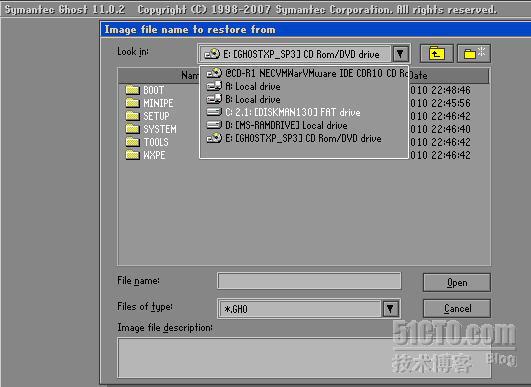Image resolution: width=531 pixels, height=387 pixels.
Task: Expand the Files of type dropdown arrow
Action: tap(390, 308)
